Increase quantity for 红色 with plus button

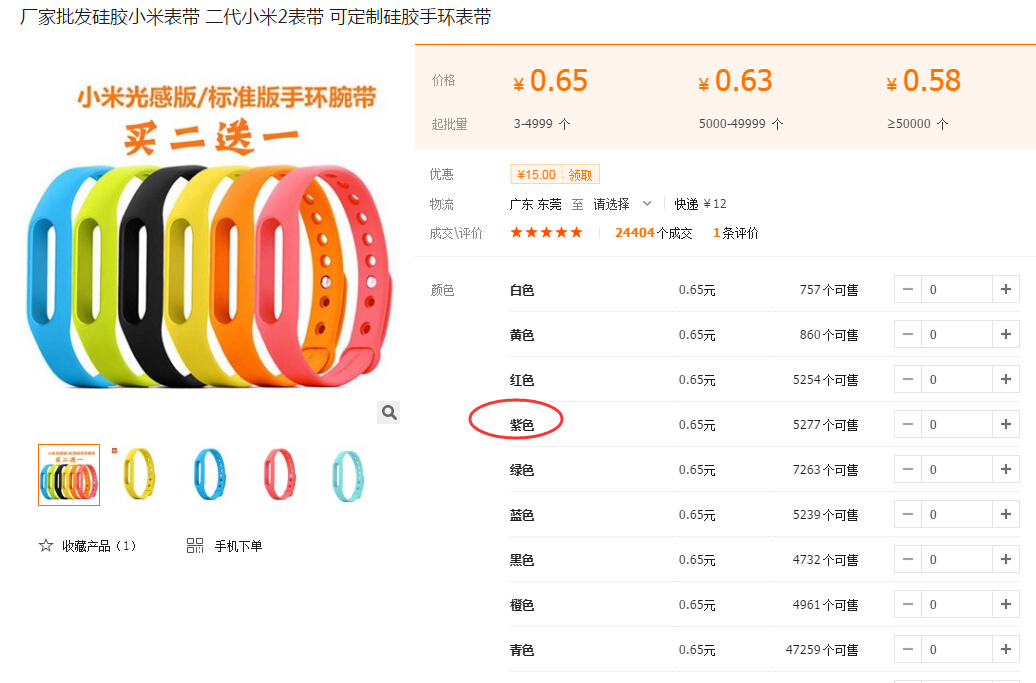[1006, 379]
